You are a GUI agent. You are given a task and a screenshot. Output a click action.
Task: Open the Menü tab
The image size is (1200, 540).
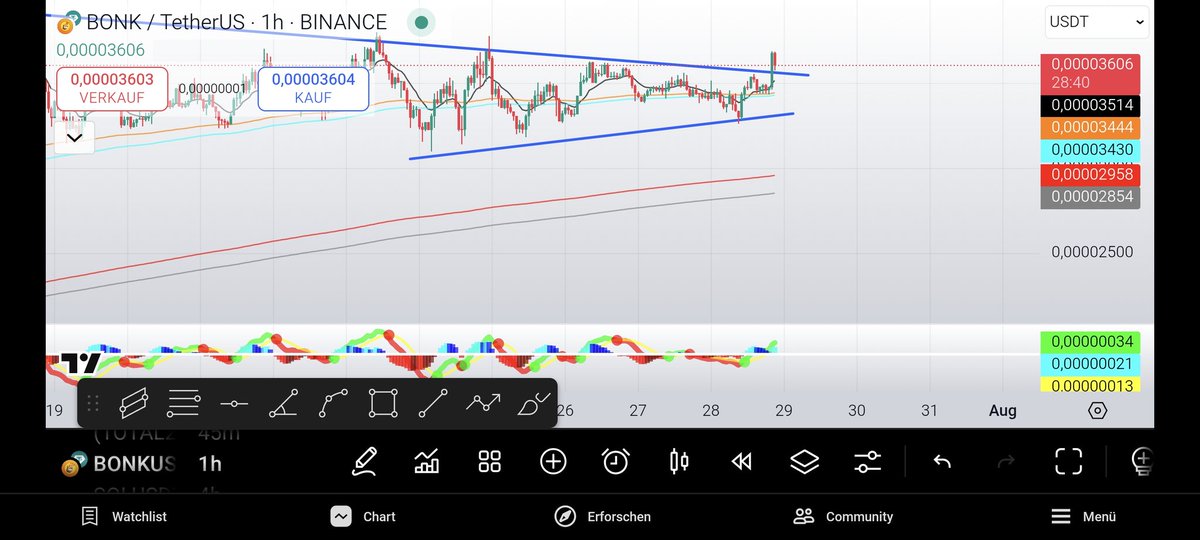[x=1083, y=516]
